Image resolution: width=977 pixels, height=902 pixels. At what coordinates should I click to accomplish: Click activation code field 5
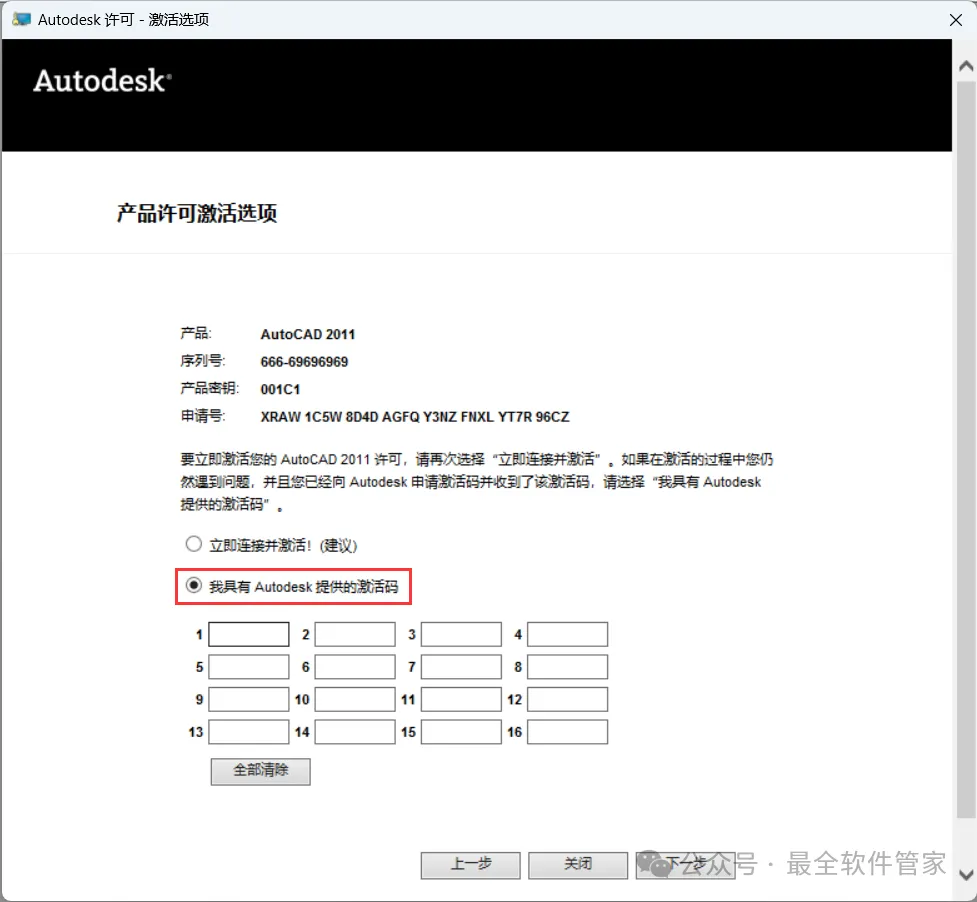pos(249,667)
